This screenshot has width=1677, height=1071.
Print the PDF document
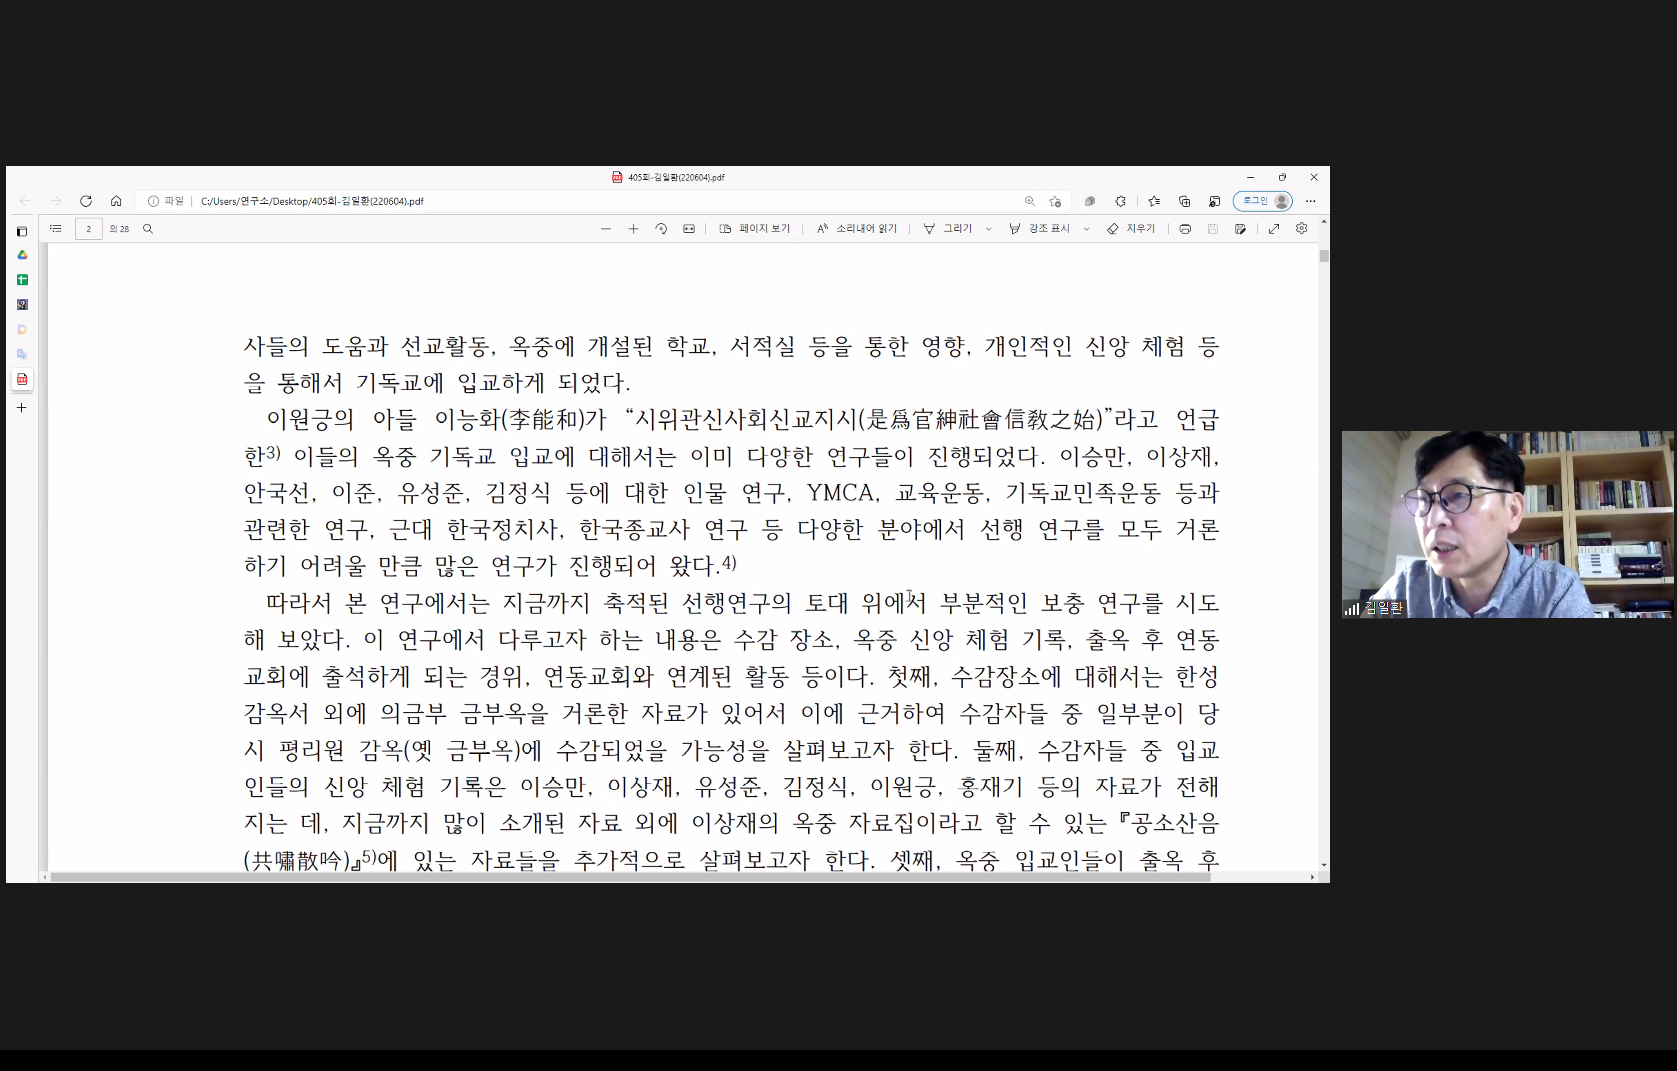[x=1185, y=229]
